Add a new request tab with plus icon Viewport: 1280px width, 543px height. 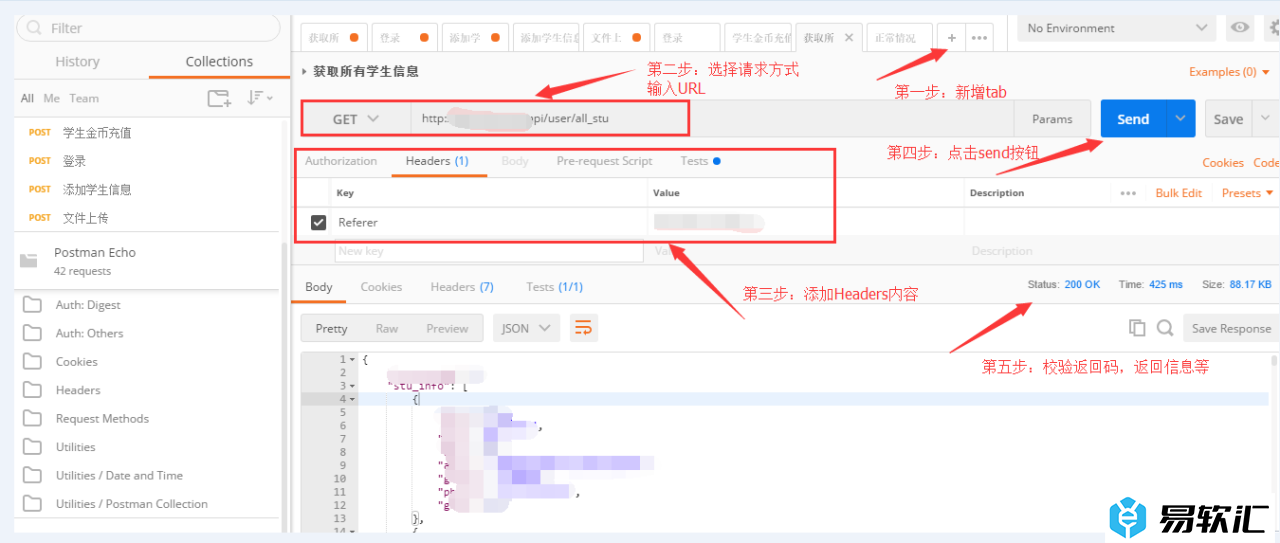951,38
